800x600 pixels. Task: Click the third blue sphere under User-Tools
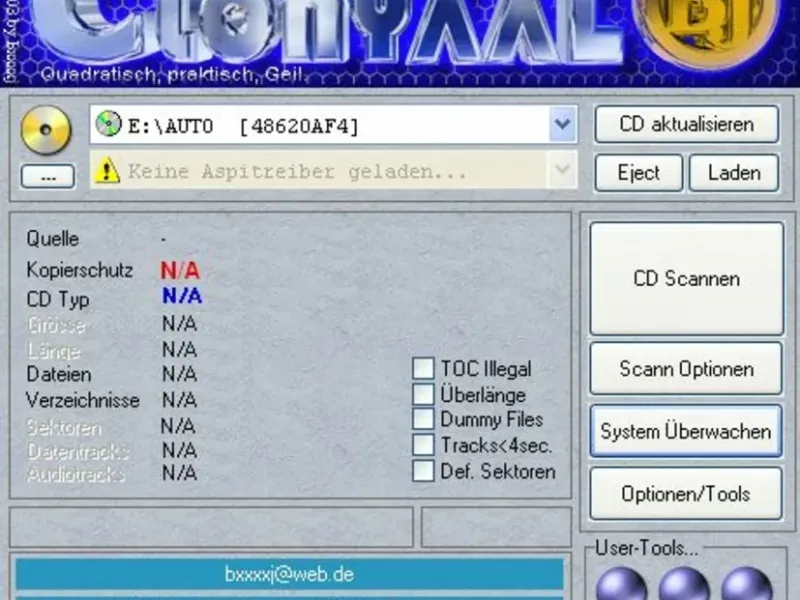point(746,583)
